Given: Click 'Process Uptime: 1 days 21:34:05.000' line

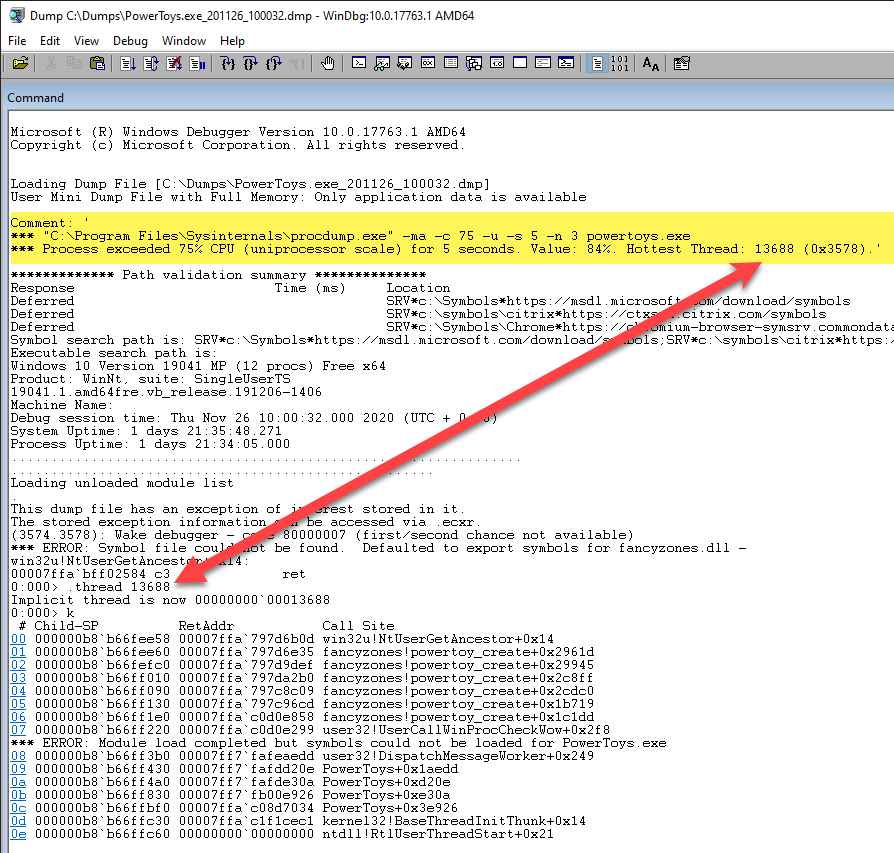Looking at the screenshot, I should point(150,444).
